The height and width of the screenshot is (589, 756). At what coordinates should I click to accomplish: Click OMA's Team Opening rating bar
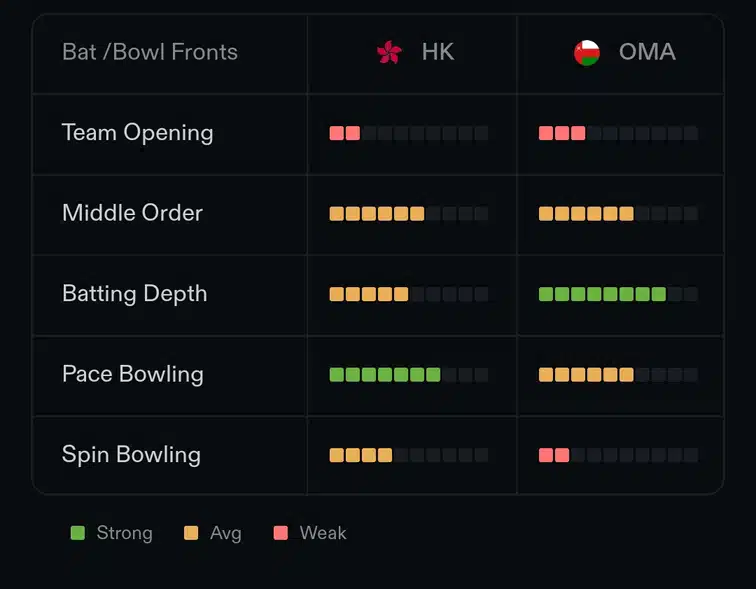(x=618, y=133)
